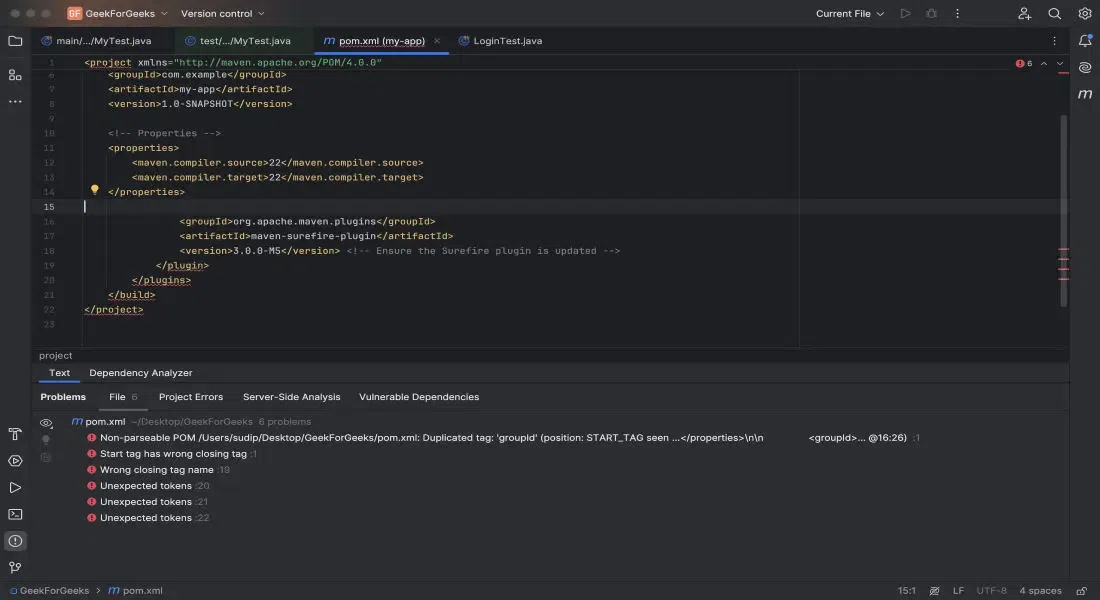Screen dimensions: 1100x600
Task: Select the pom.xml (my-app) tab
Action: click(x=382, y=41)
